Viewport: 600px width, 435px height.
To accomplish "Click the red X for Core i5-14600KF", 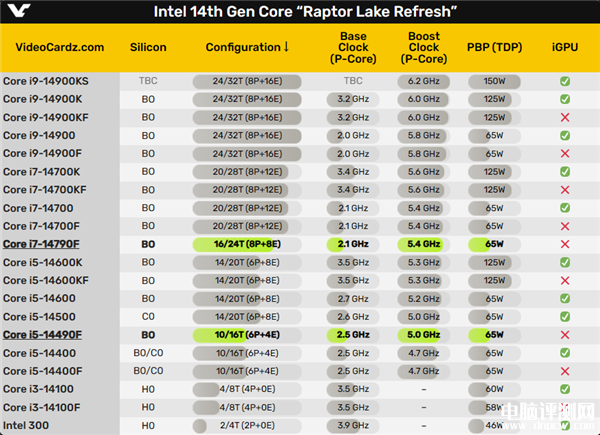I will 565,280.
